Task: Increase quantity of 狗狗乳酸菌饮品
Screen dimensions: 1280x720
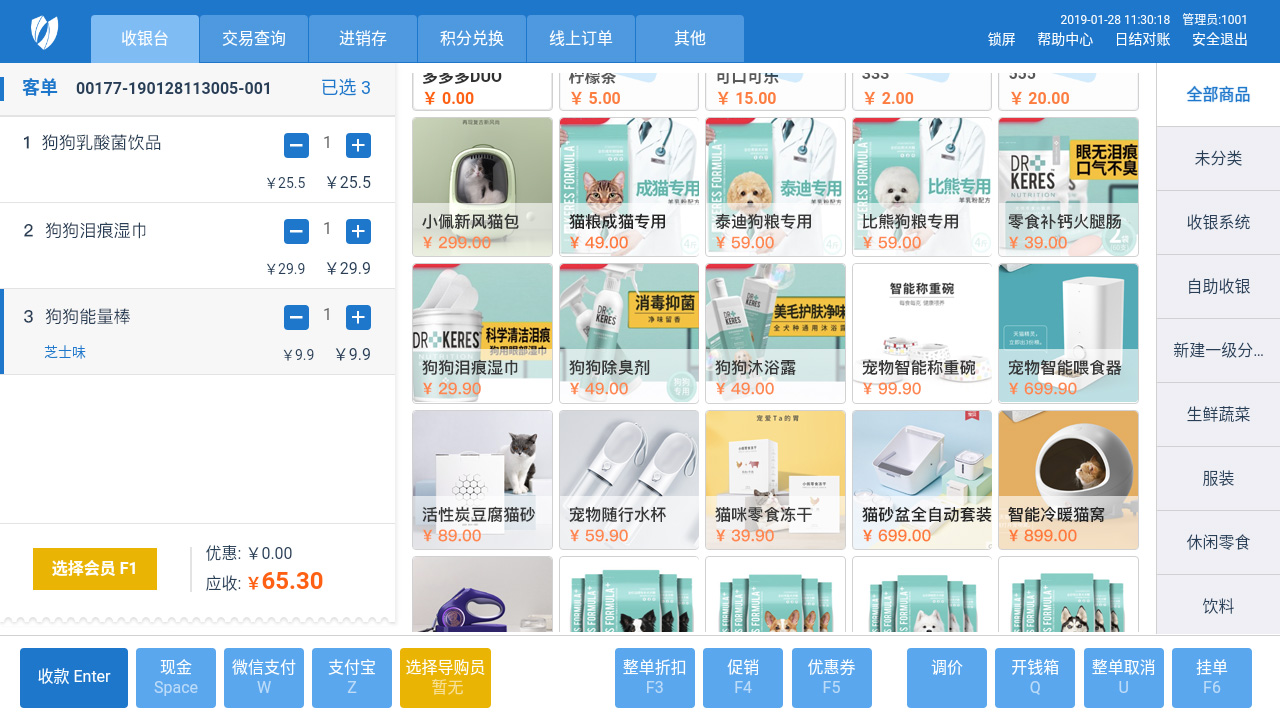Action: coord(358,145)
